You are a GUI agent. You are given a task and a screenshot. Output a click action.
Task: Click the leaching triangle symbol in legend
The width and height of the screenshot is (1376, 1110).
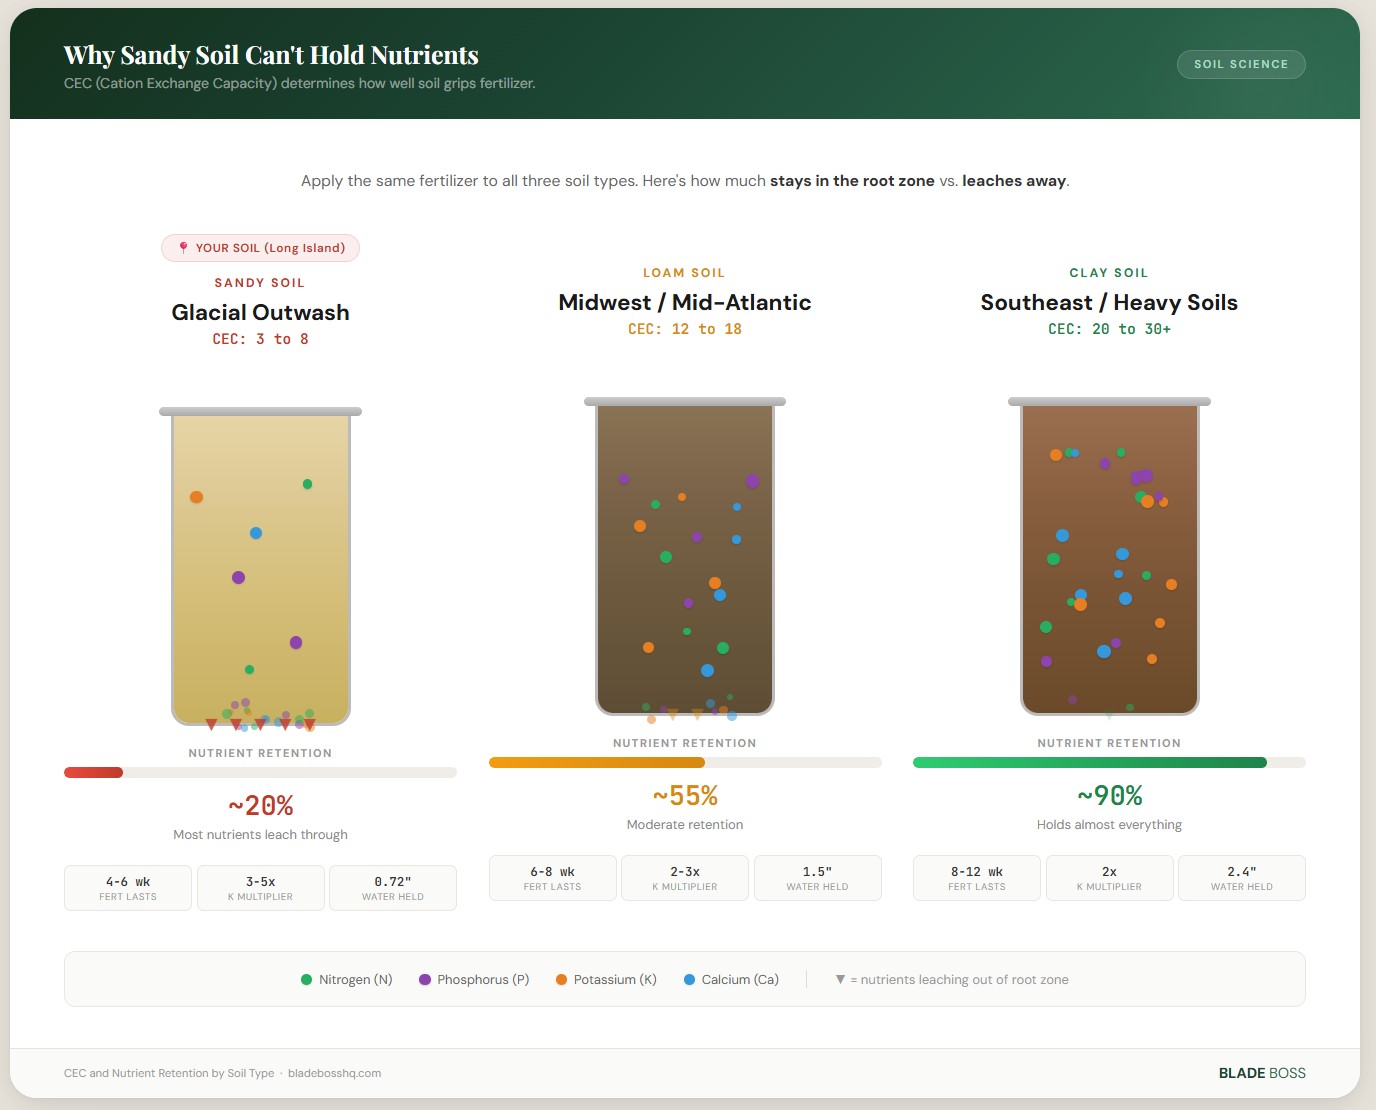point(839,979)
